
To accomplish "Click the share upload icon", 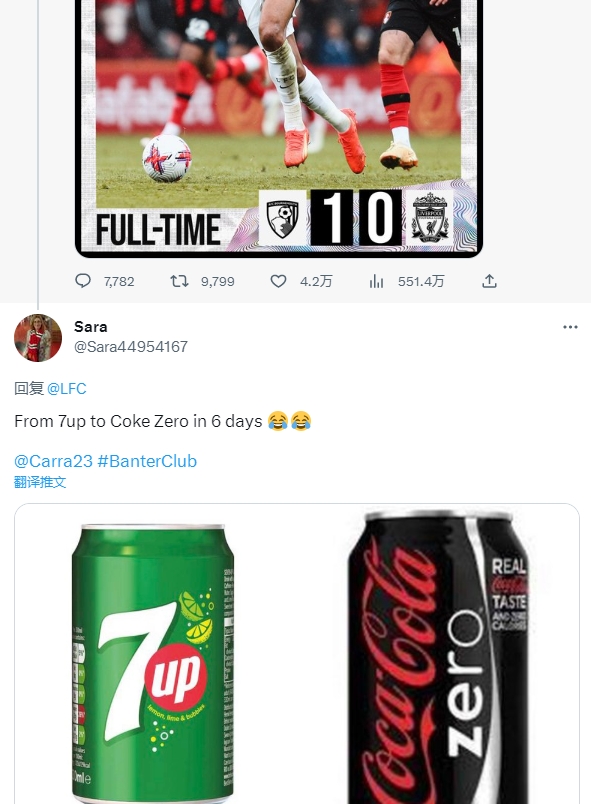I will pyautogui.click(x=490, y=281).
